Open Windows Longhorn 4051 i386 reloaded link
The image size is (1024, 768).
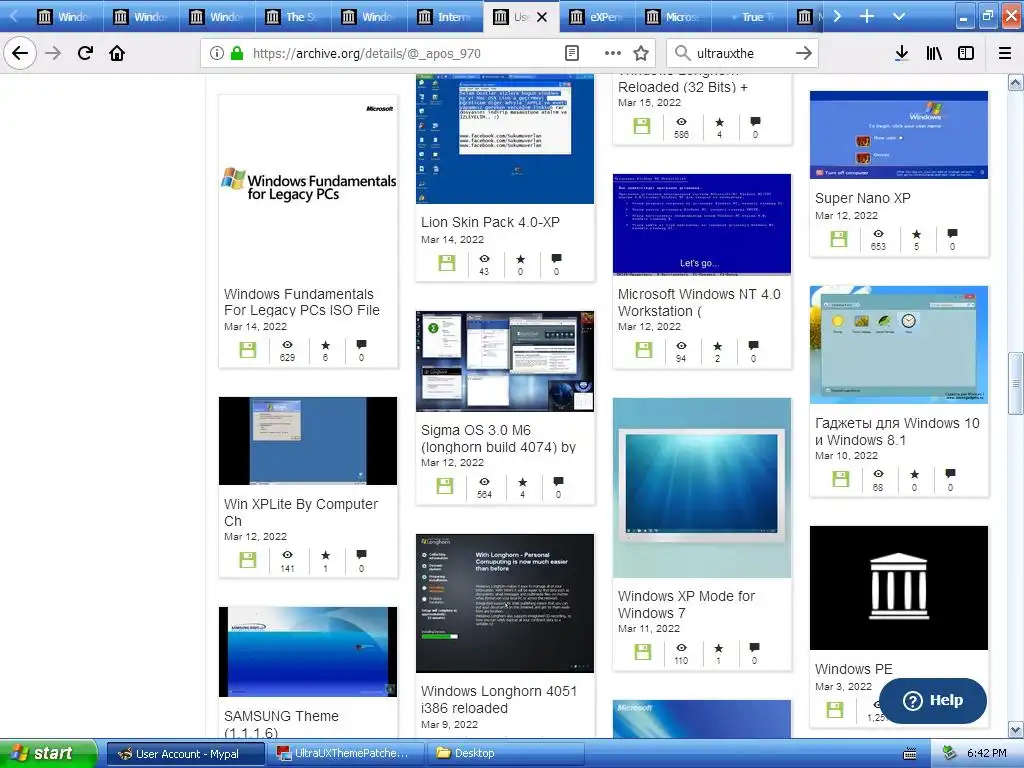(499, 699)
